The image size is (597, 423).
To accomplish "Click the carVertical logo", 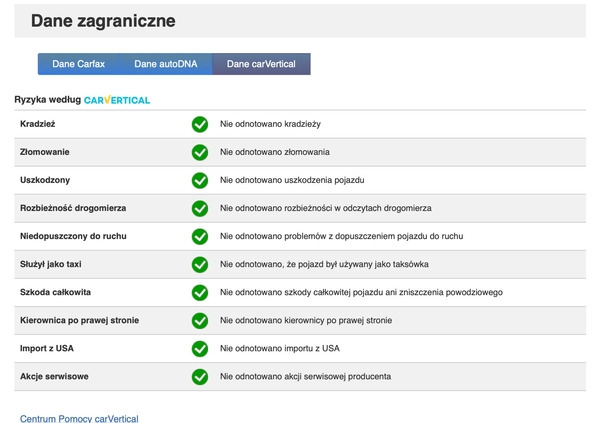I will tap(117, 100).
